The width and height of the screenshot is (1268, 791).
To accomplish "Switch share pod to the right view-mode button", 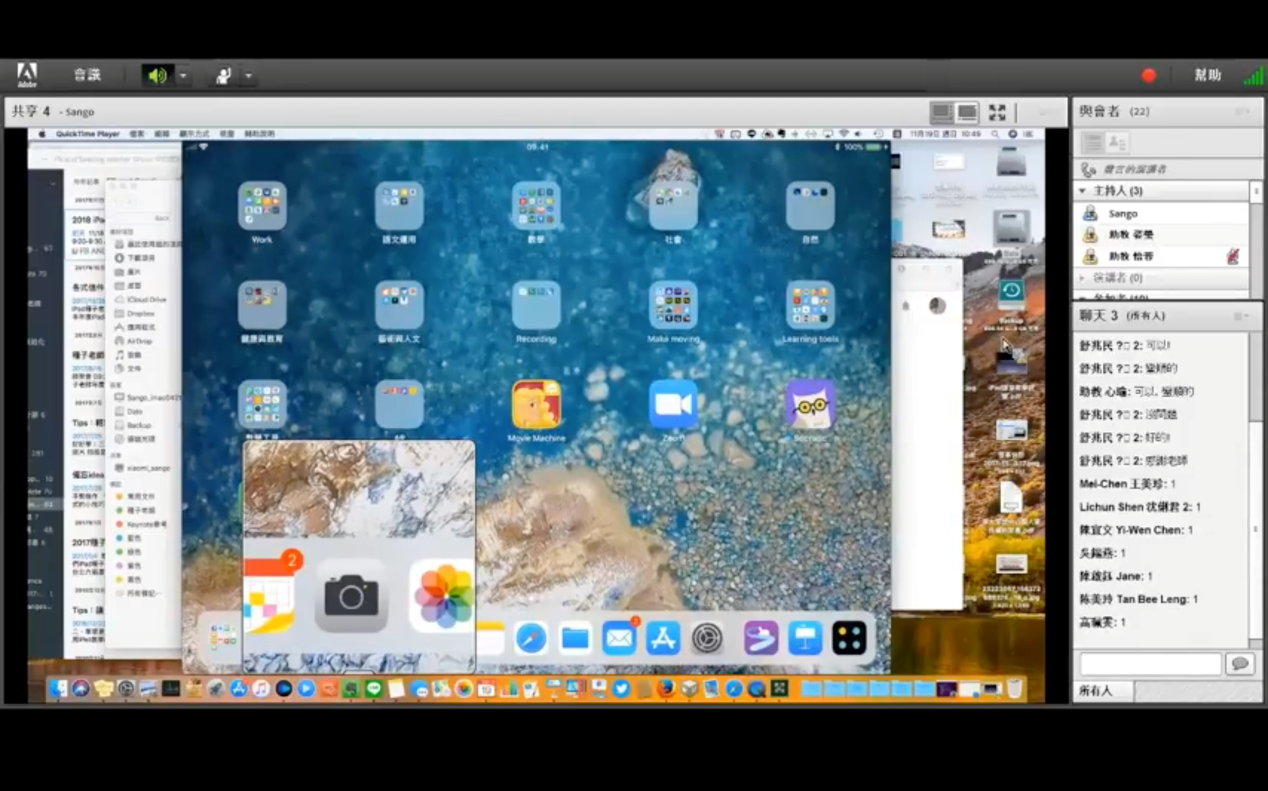I will pyautogui.click(x=966, y=112).
